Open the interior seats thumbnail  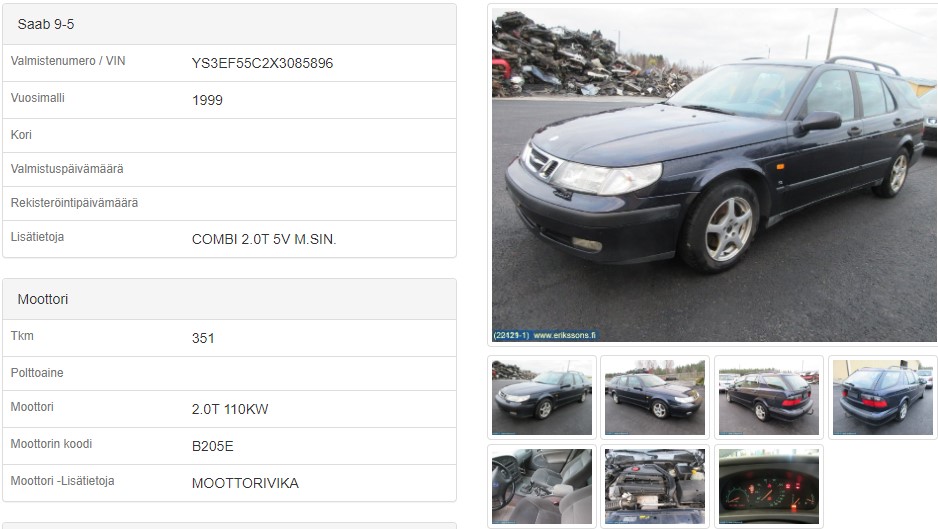click(x=542, y=487)
